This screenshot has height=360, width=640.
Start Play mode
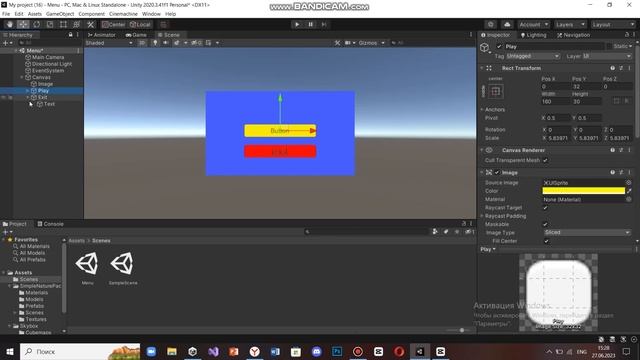297,24
